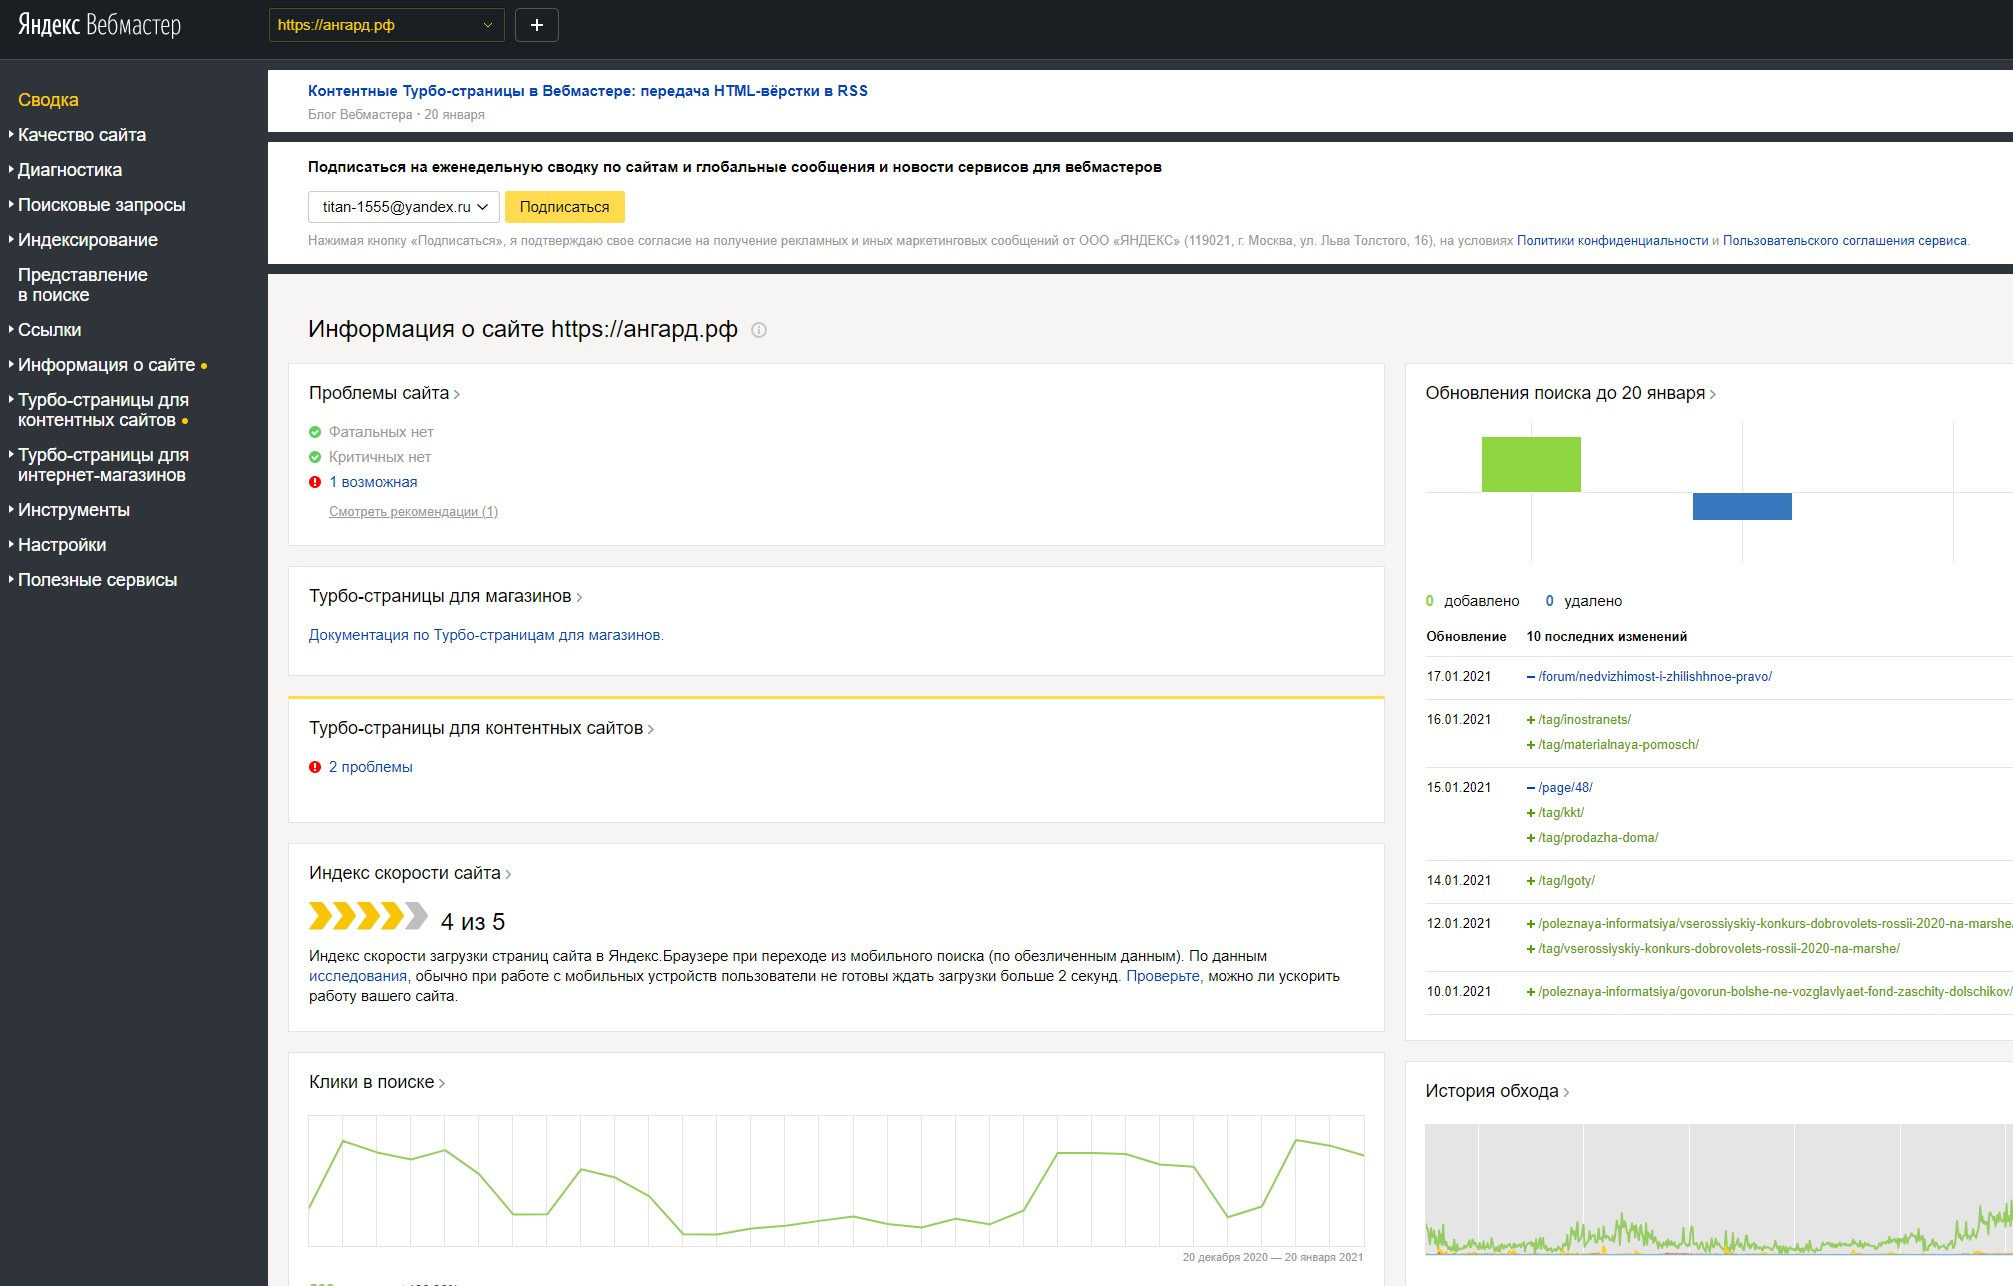Click the green check icon by Фатальных нет
The height and width of the screenshot is (1286, 2013).
click(x=315, y=432)
